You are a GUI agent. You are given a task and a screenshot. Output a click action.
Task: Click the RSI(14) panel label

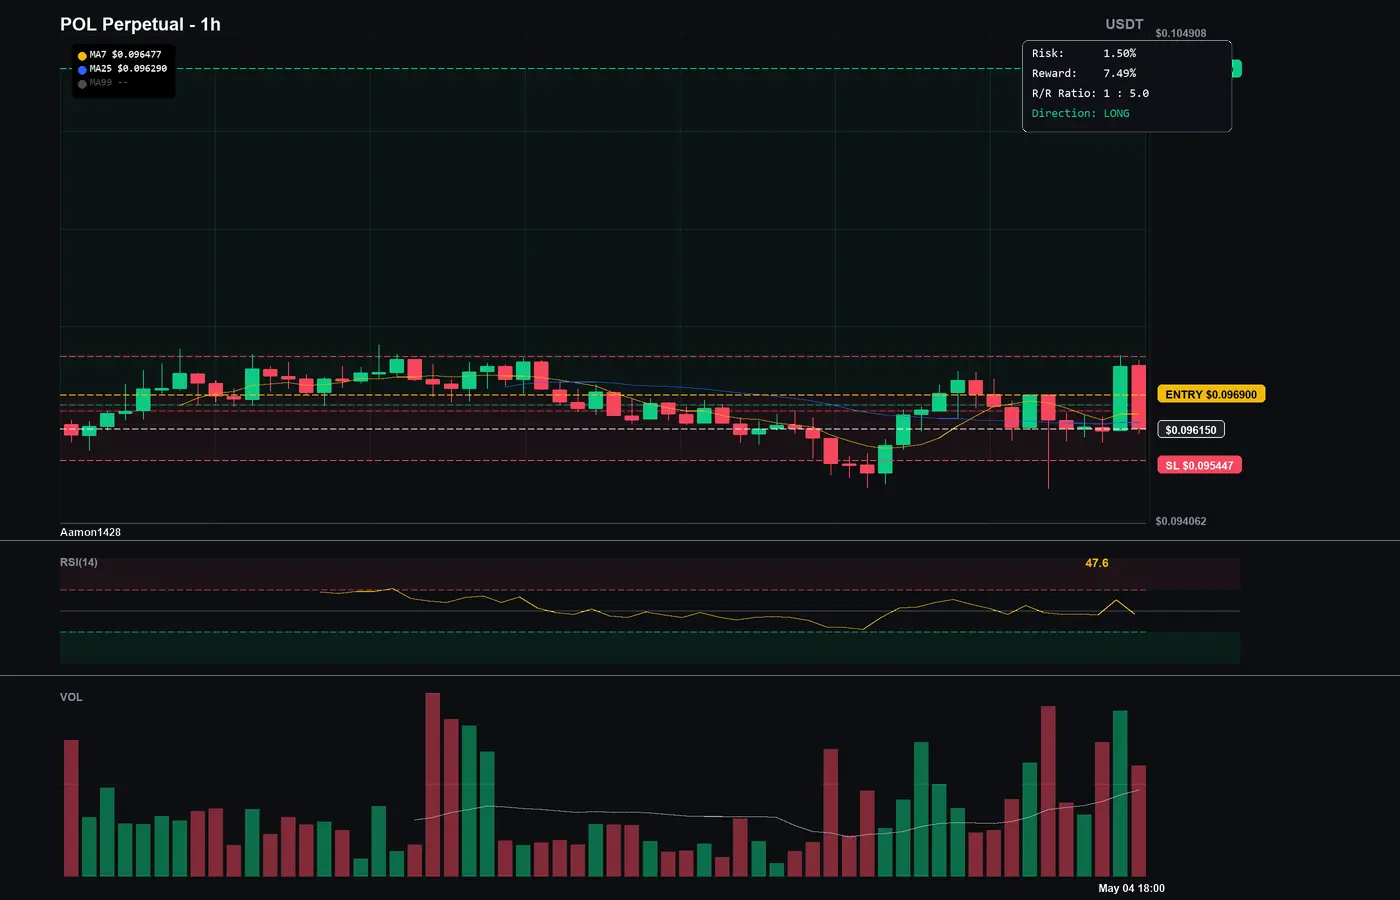click(x=79, y=562)
